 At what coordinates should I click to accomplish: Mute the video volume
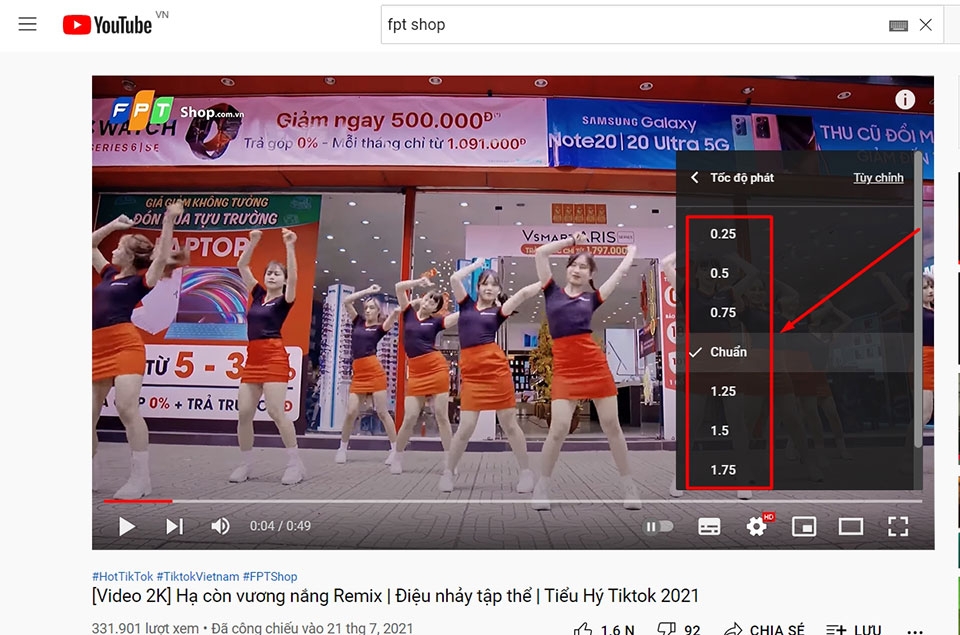[x=220, y=526]
